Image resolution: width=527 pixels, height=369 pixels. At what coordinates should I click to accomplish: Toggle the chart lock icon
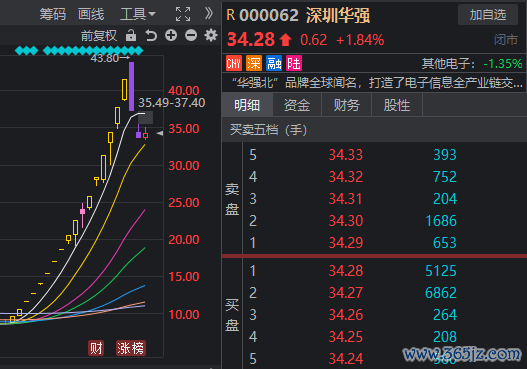click(x=131, y=35)
